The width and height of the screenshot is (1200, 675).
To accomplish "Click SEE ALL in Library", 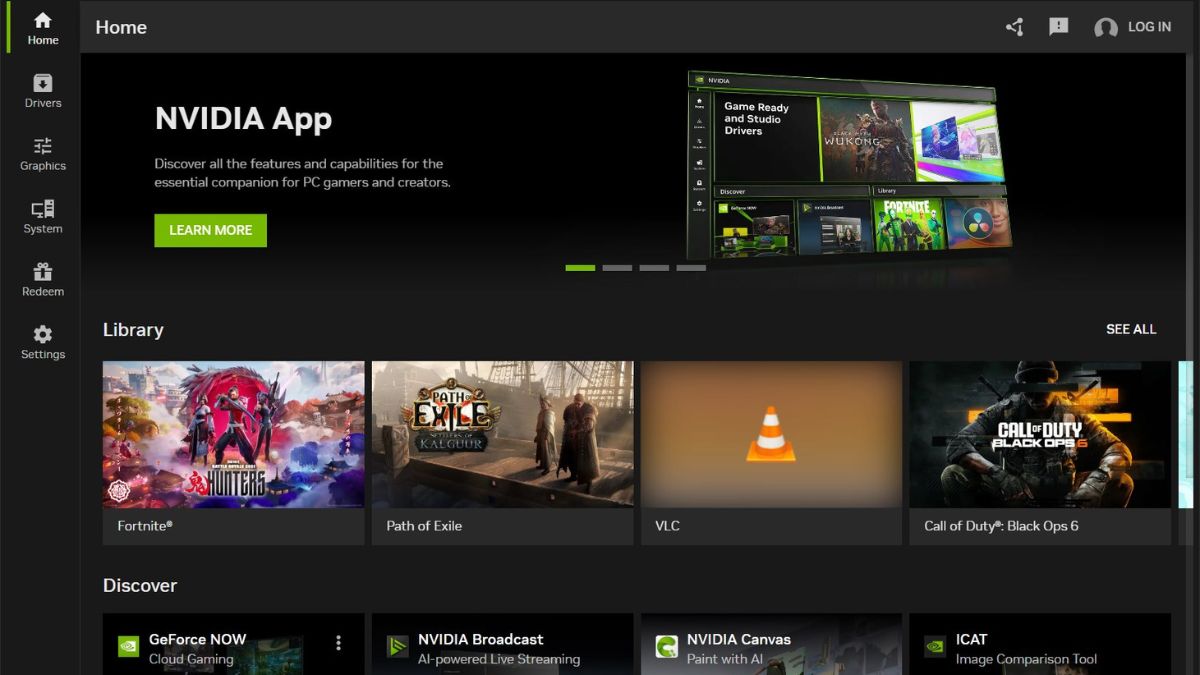I will 1131,329.
